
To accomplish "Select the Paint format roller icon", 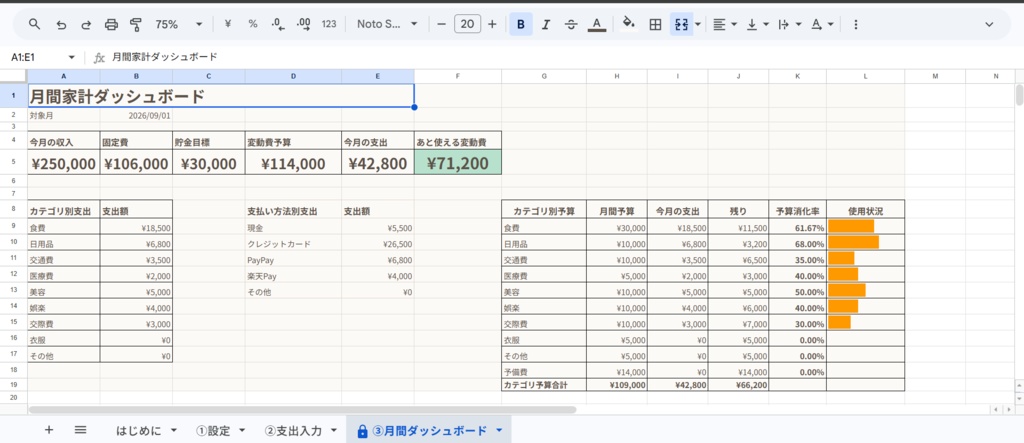I will pyautogui.click(x=136, y=24).
